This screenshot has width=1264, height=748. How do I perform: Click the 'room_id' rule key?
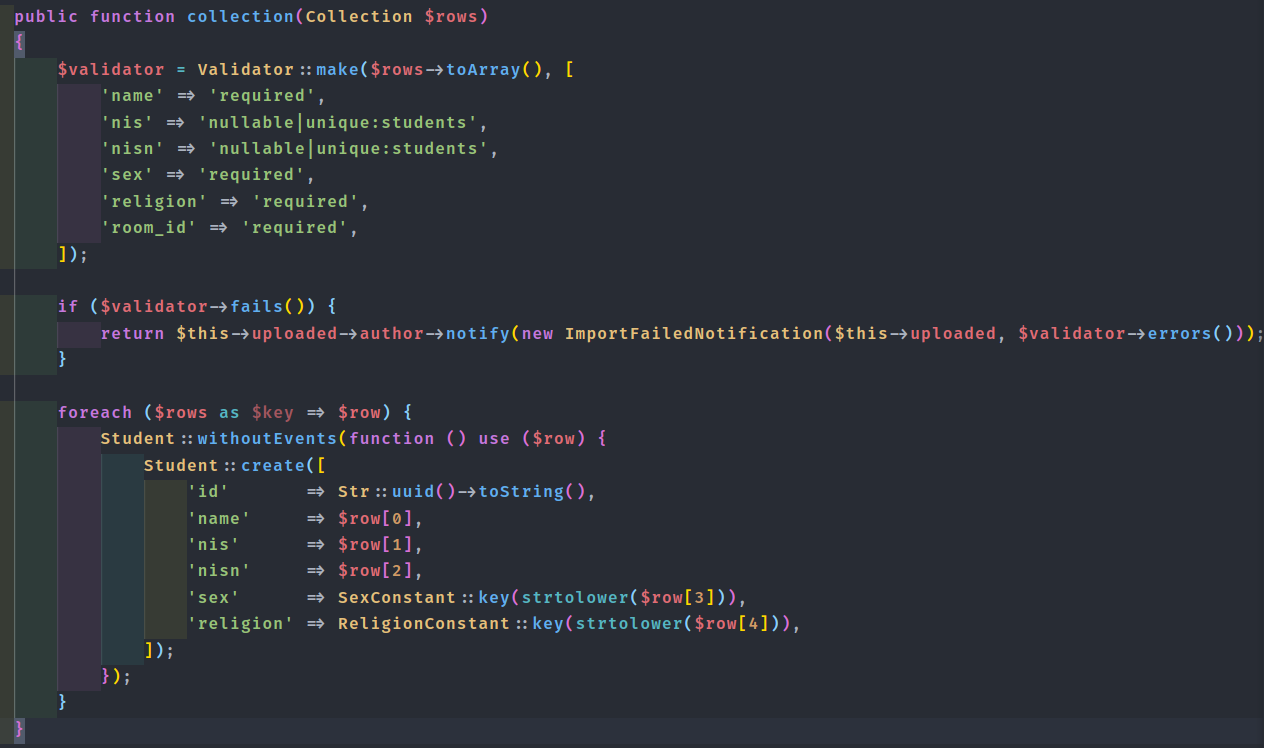point(149,228)
